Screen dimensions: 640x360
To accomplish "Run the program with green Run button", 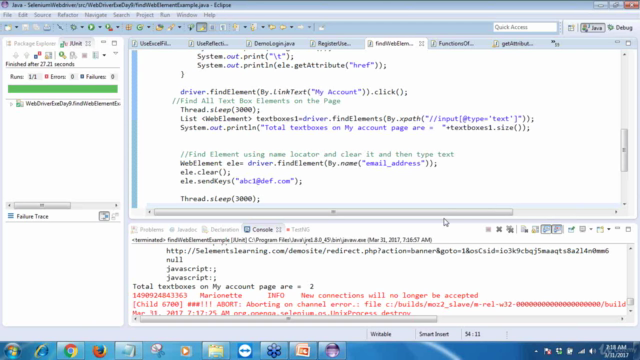I will tap(91, 27).
